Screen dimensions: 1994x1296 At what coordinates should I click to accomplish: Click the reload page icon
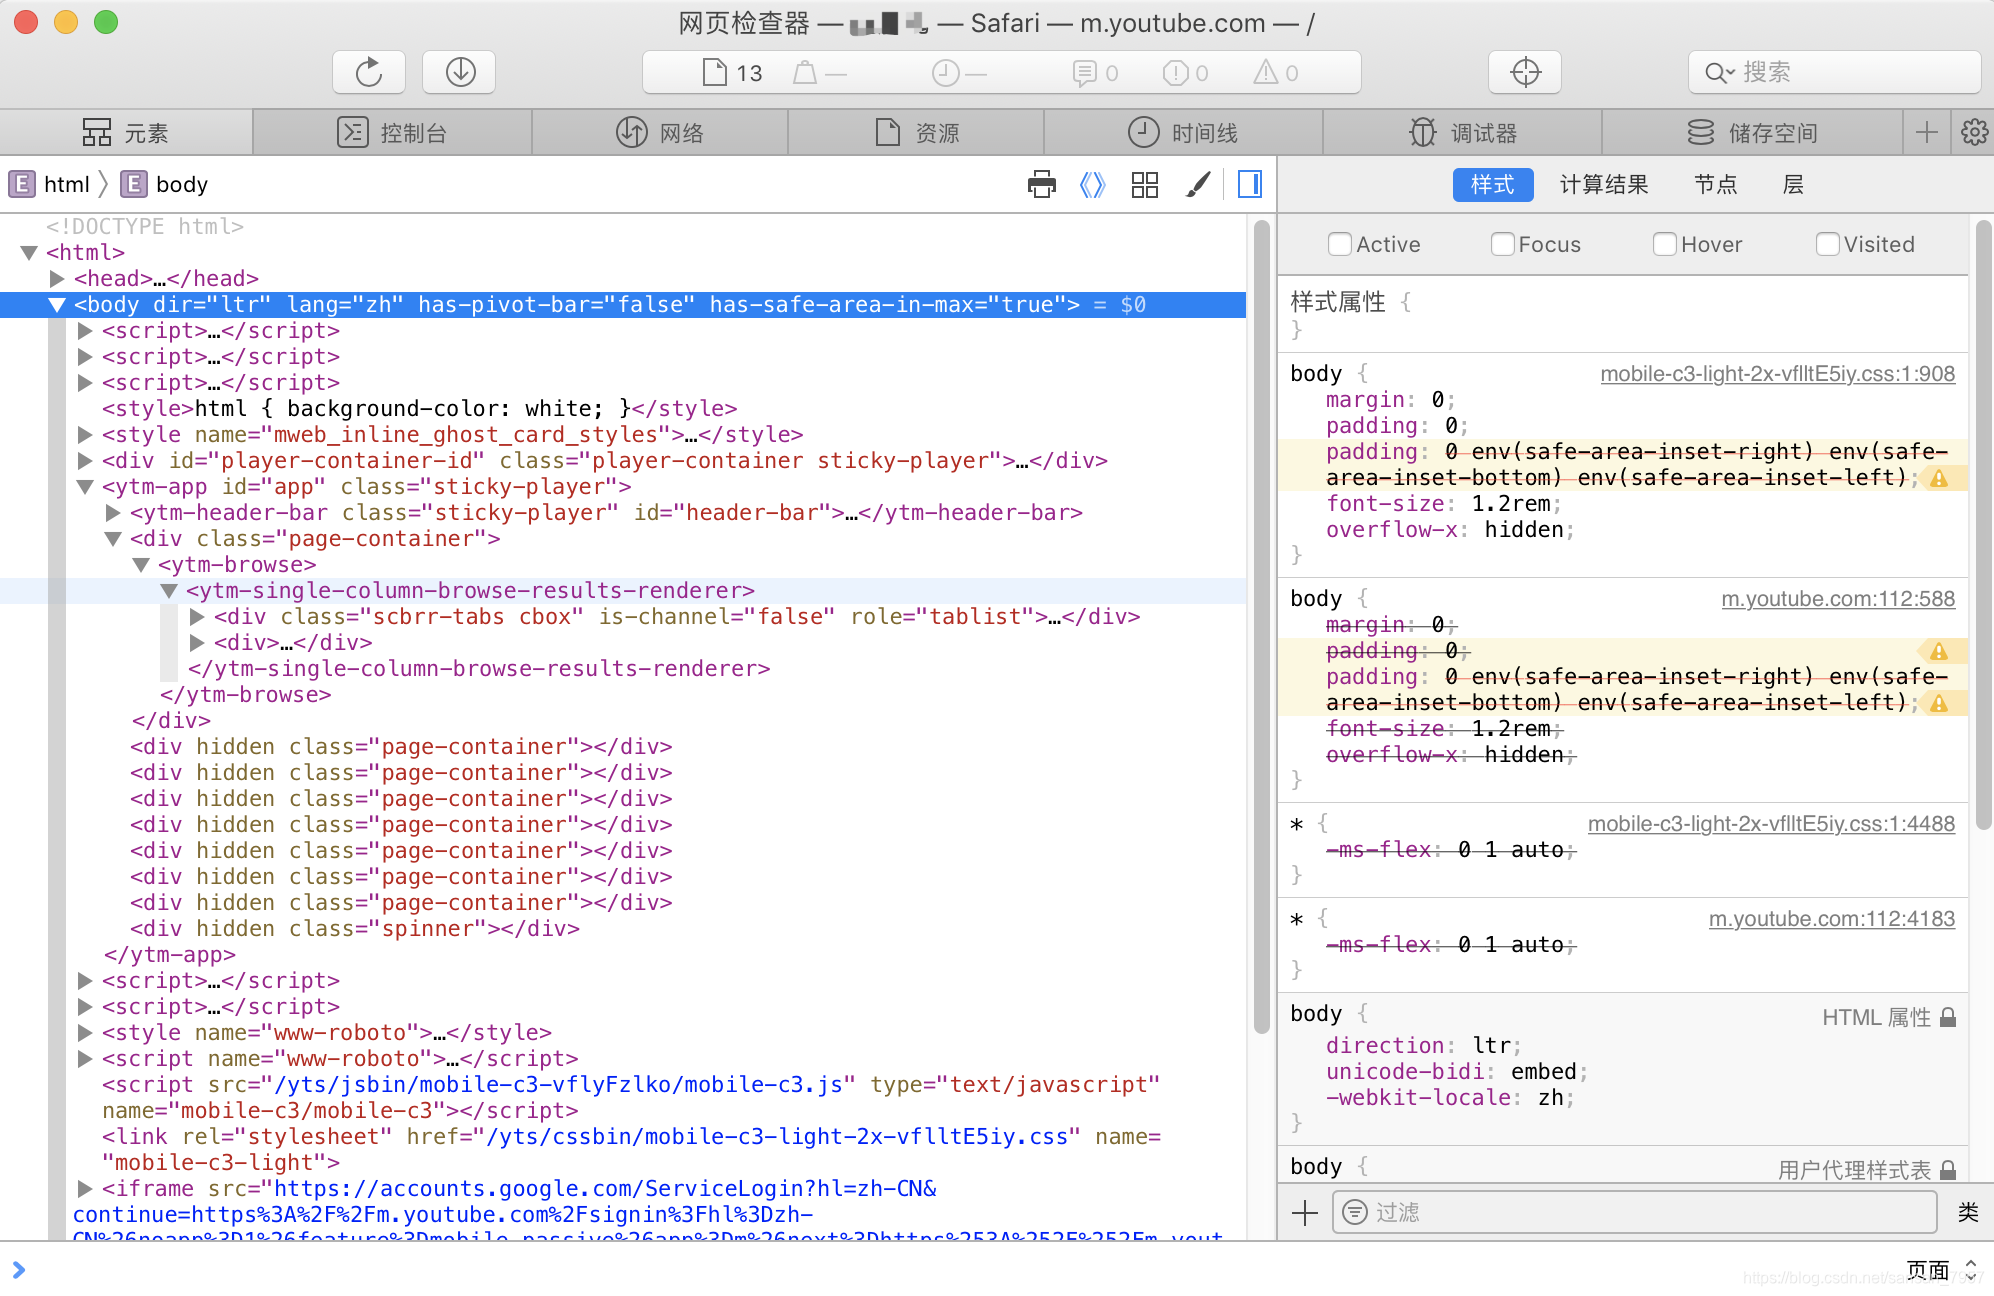point(369,72)
